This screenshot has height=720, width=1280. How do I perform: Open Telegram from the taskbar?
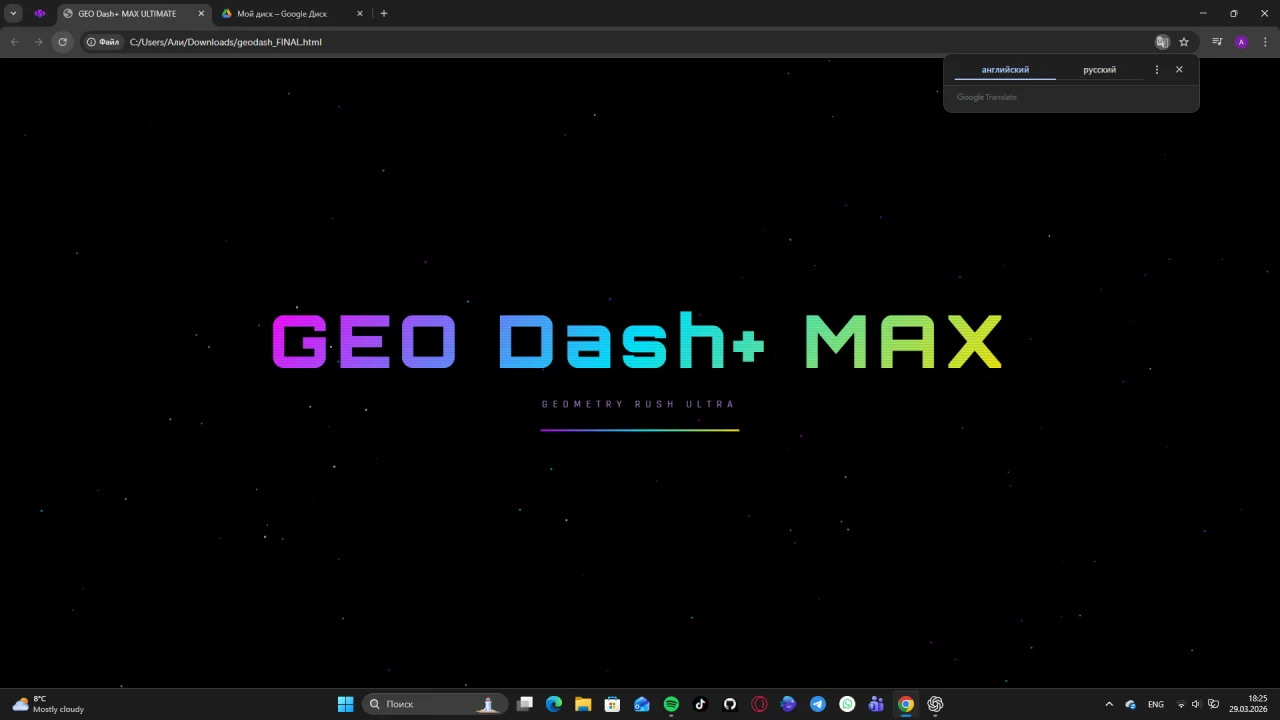coord(818,704)
